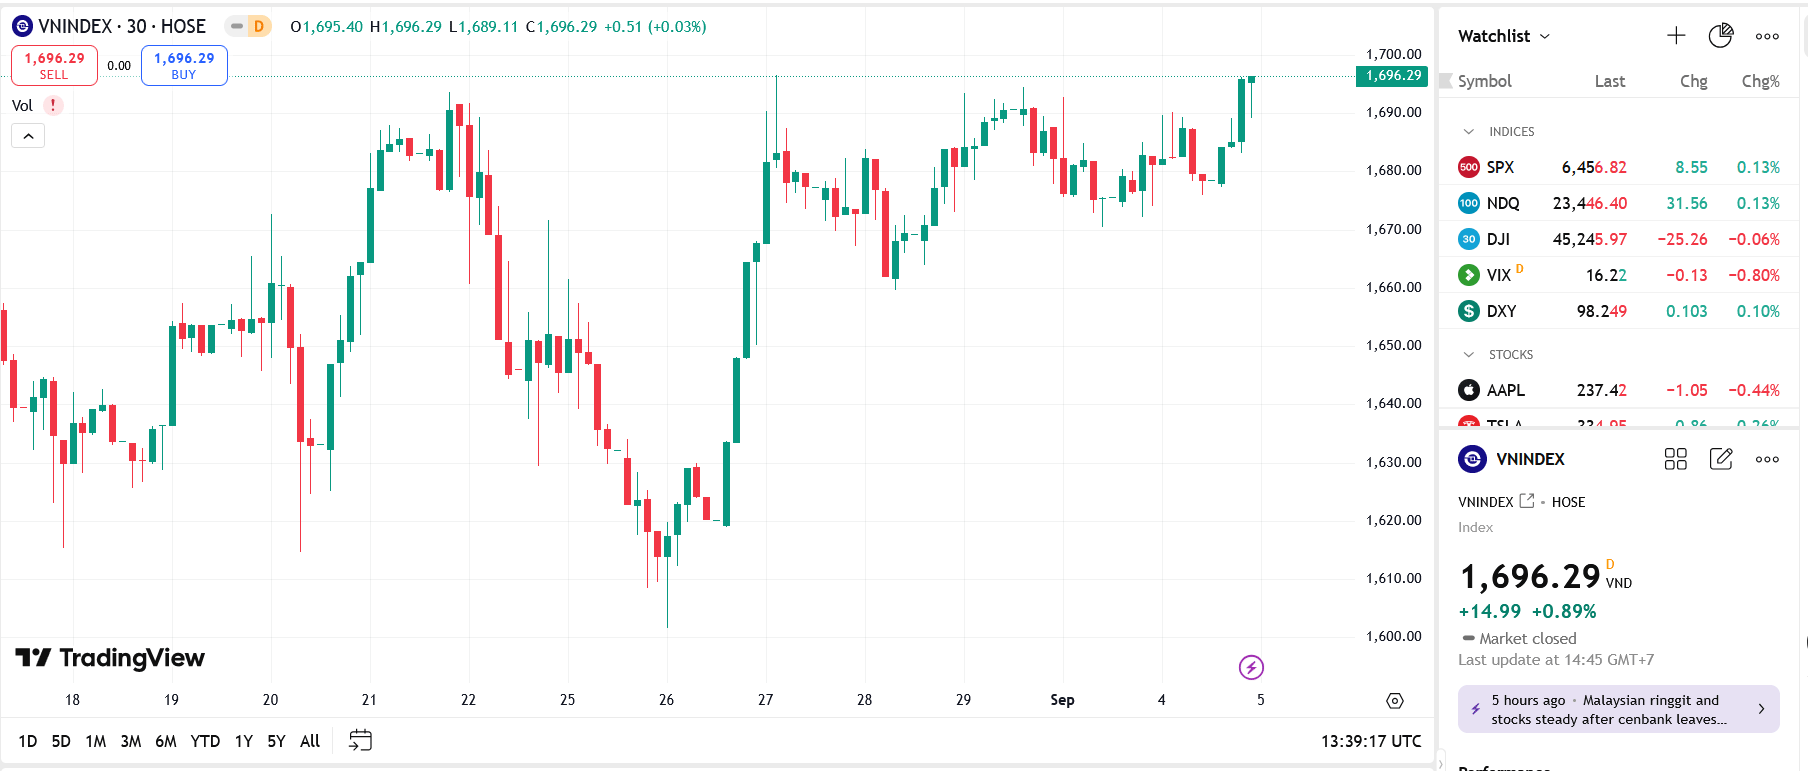Viewport: 1808px width, 771px height.
Task: Open the chart settings gear icon
Action: pos(1395,701)
